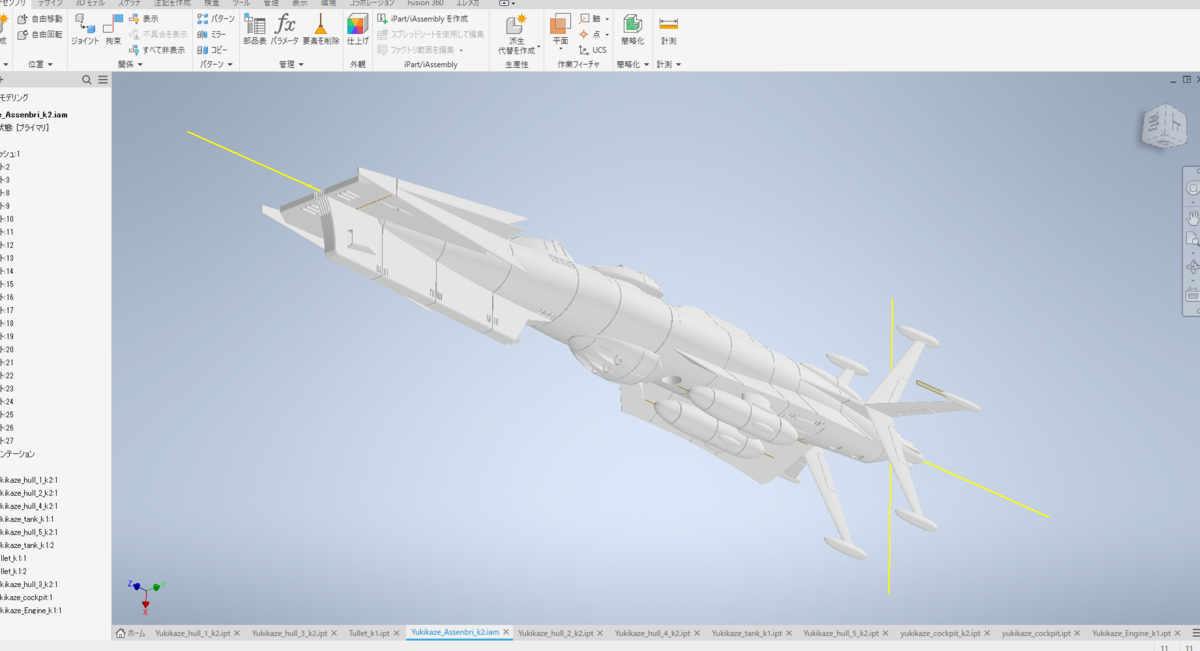Select the Pan hand tool in navigation bar

point(1192,216)
